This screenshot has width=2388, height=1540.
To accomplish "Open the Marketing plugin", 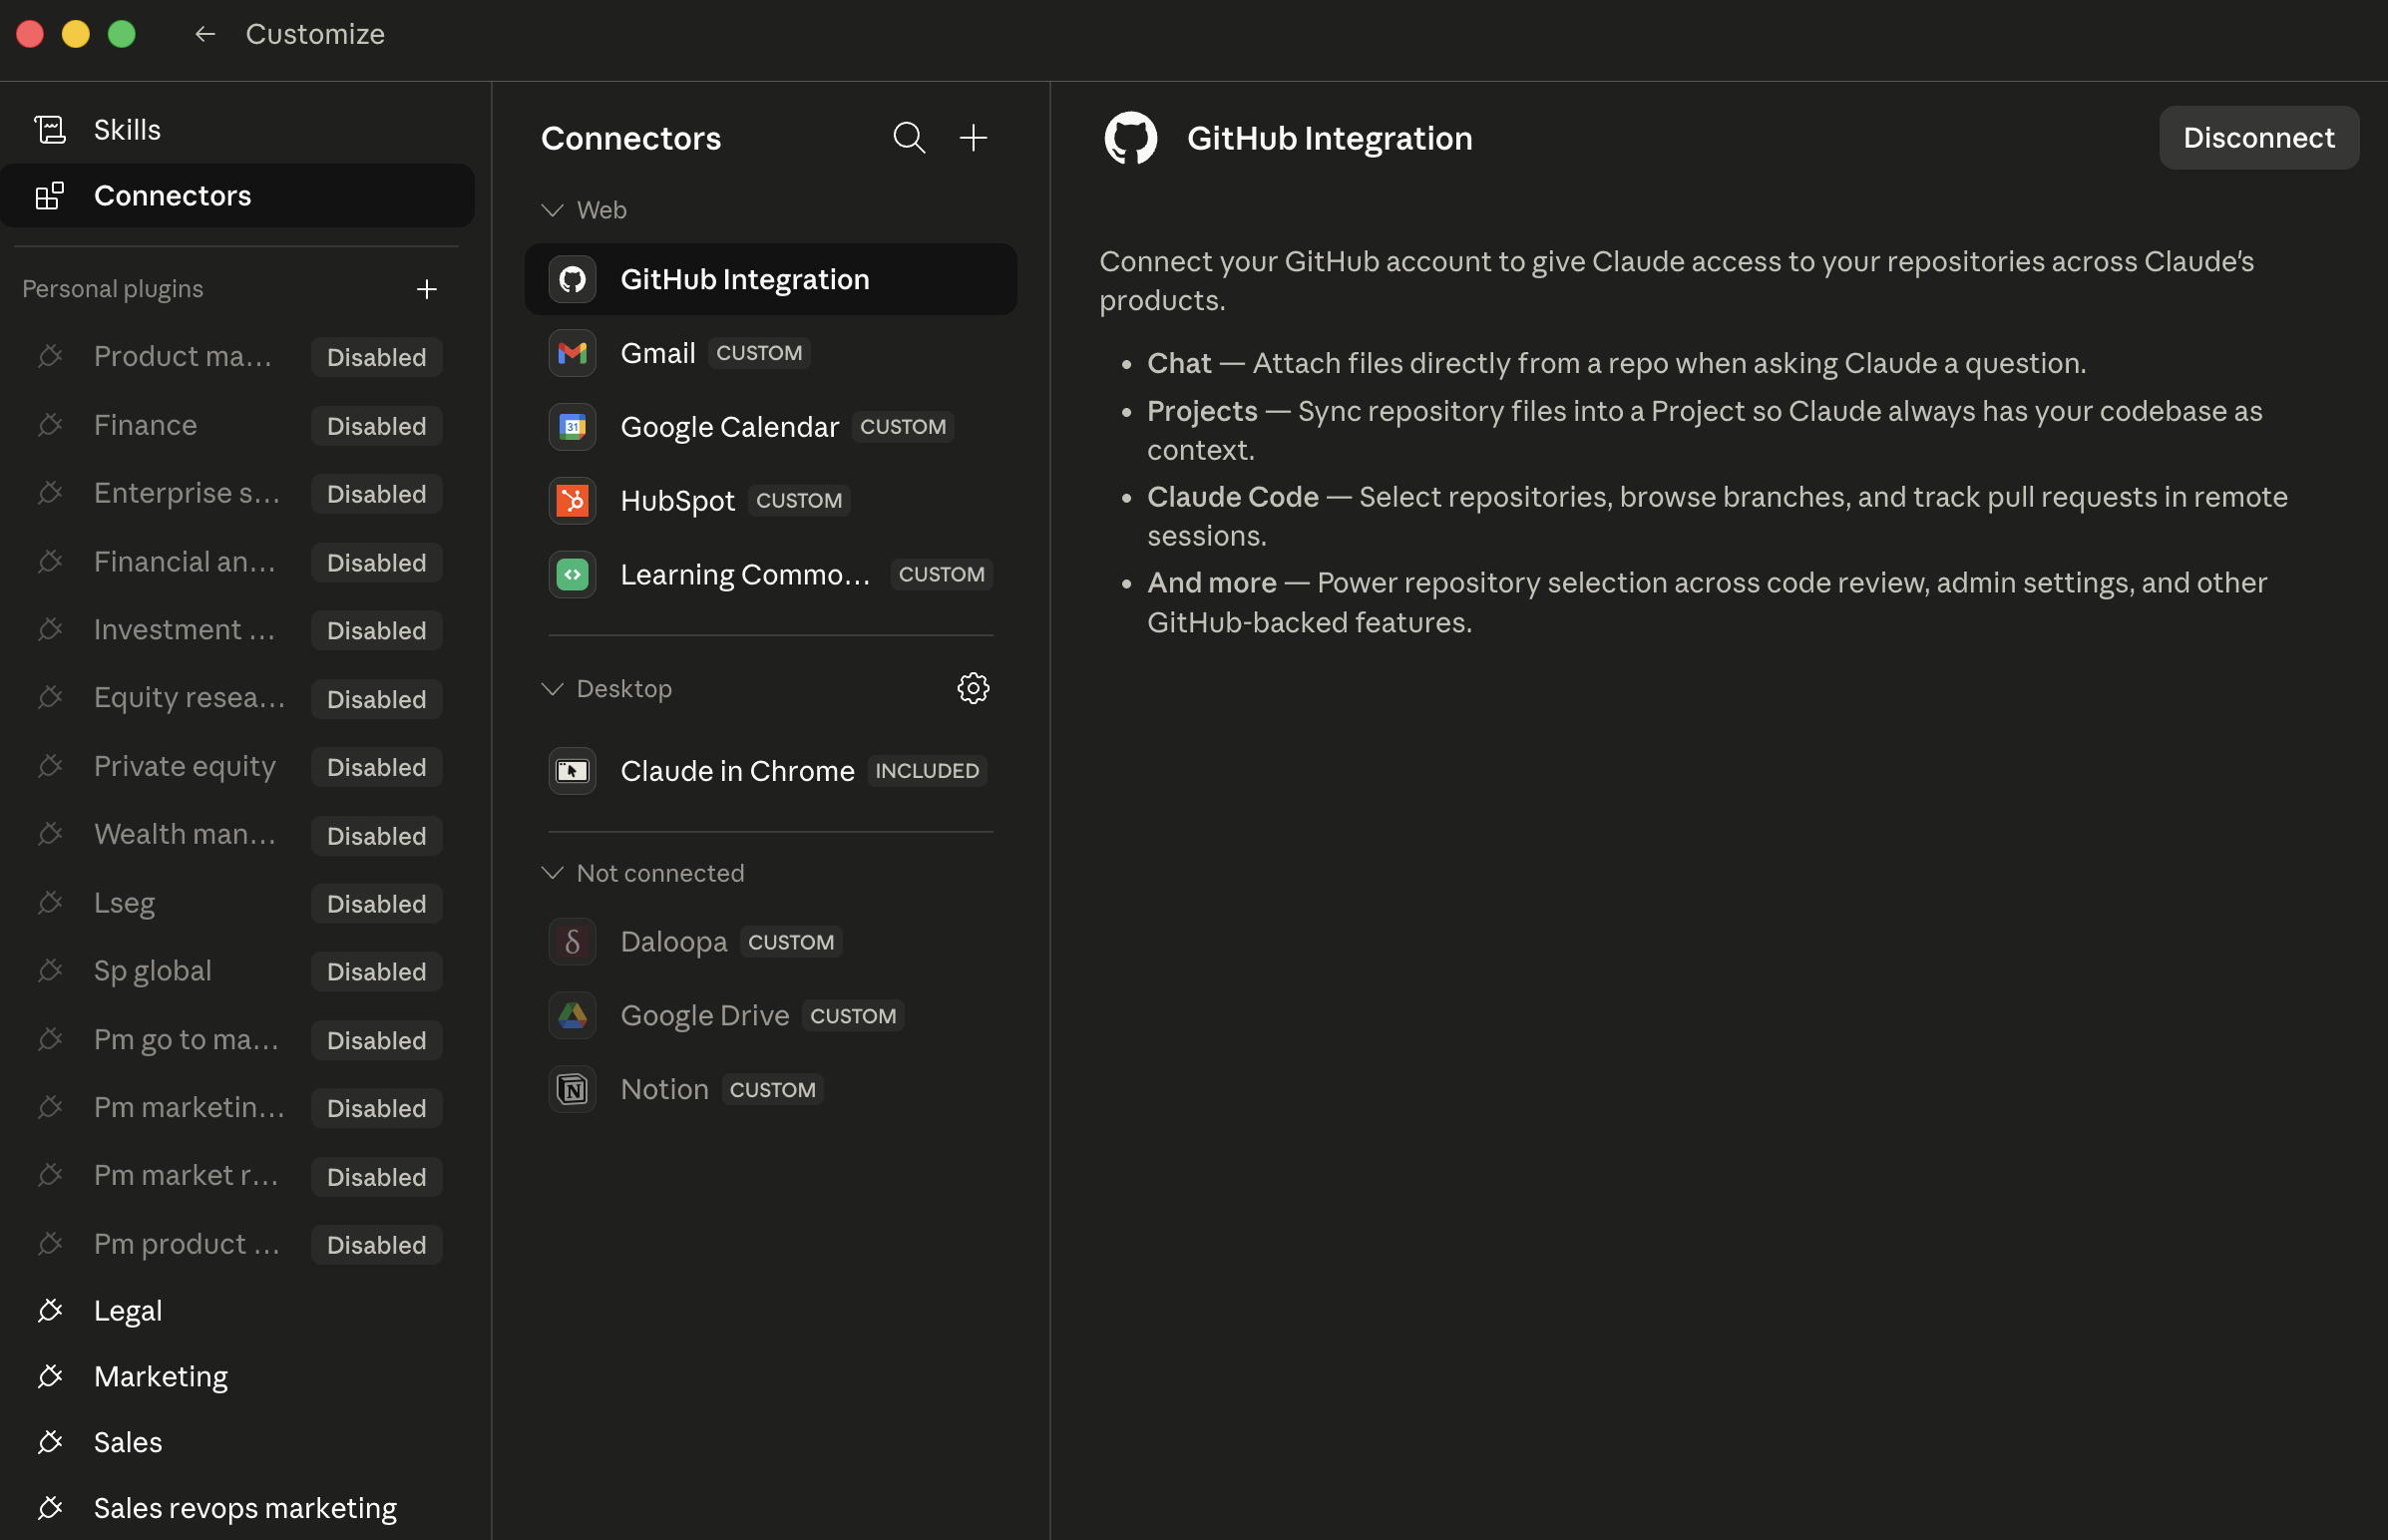I will [x=237, y=1376].
